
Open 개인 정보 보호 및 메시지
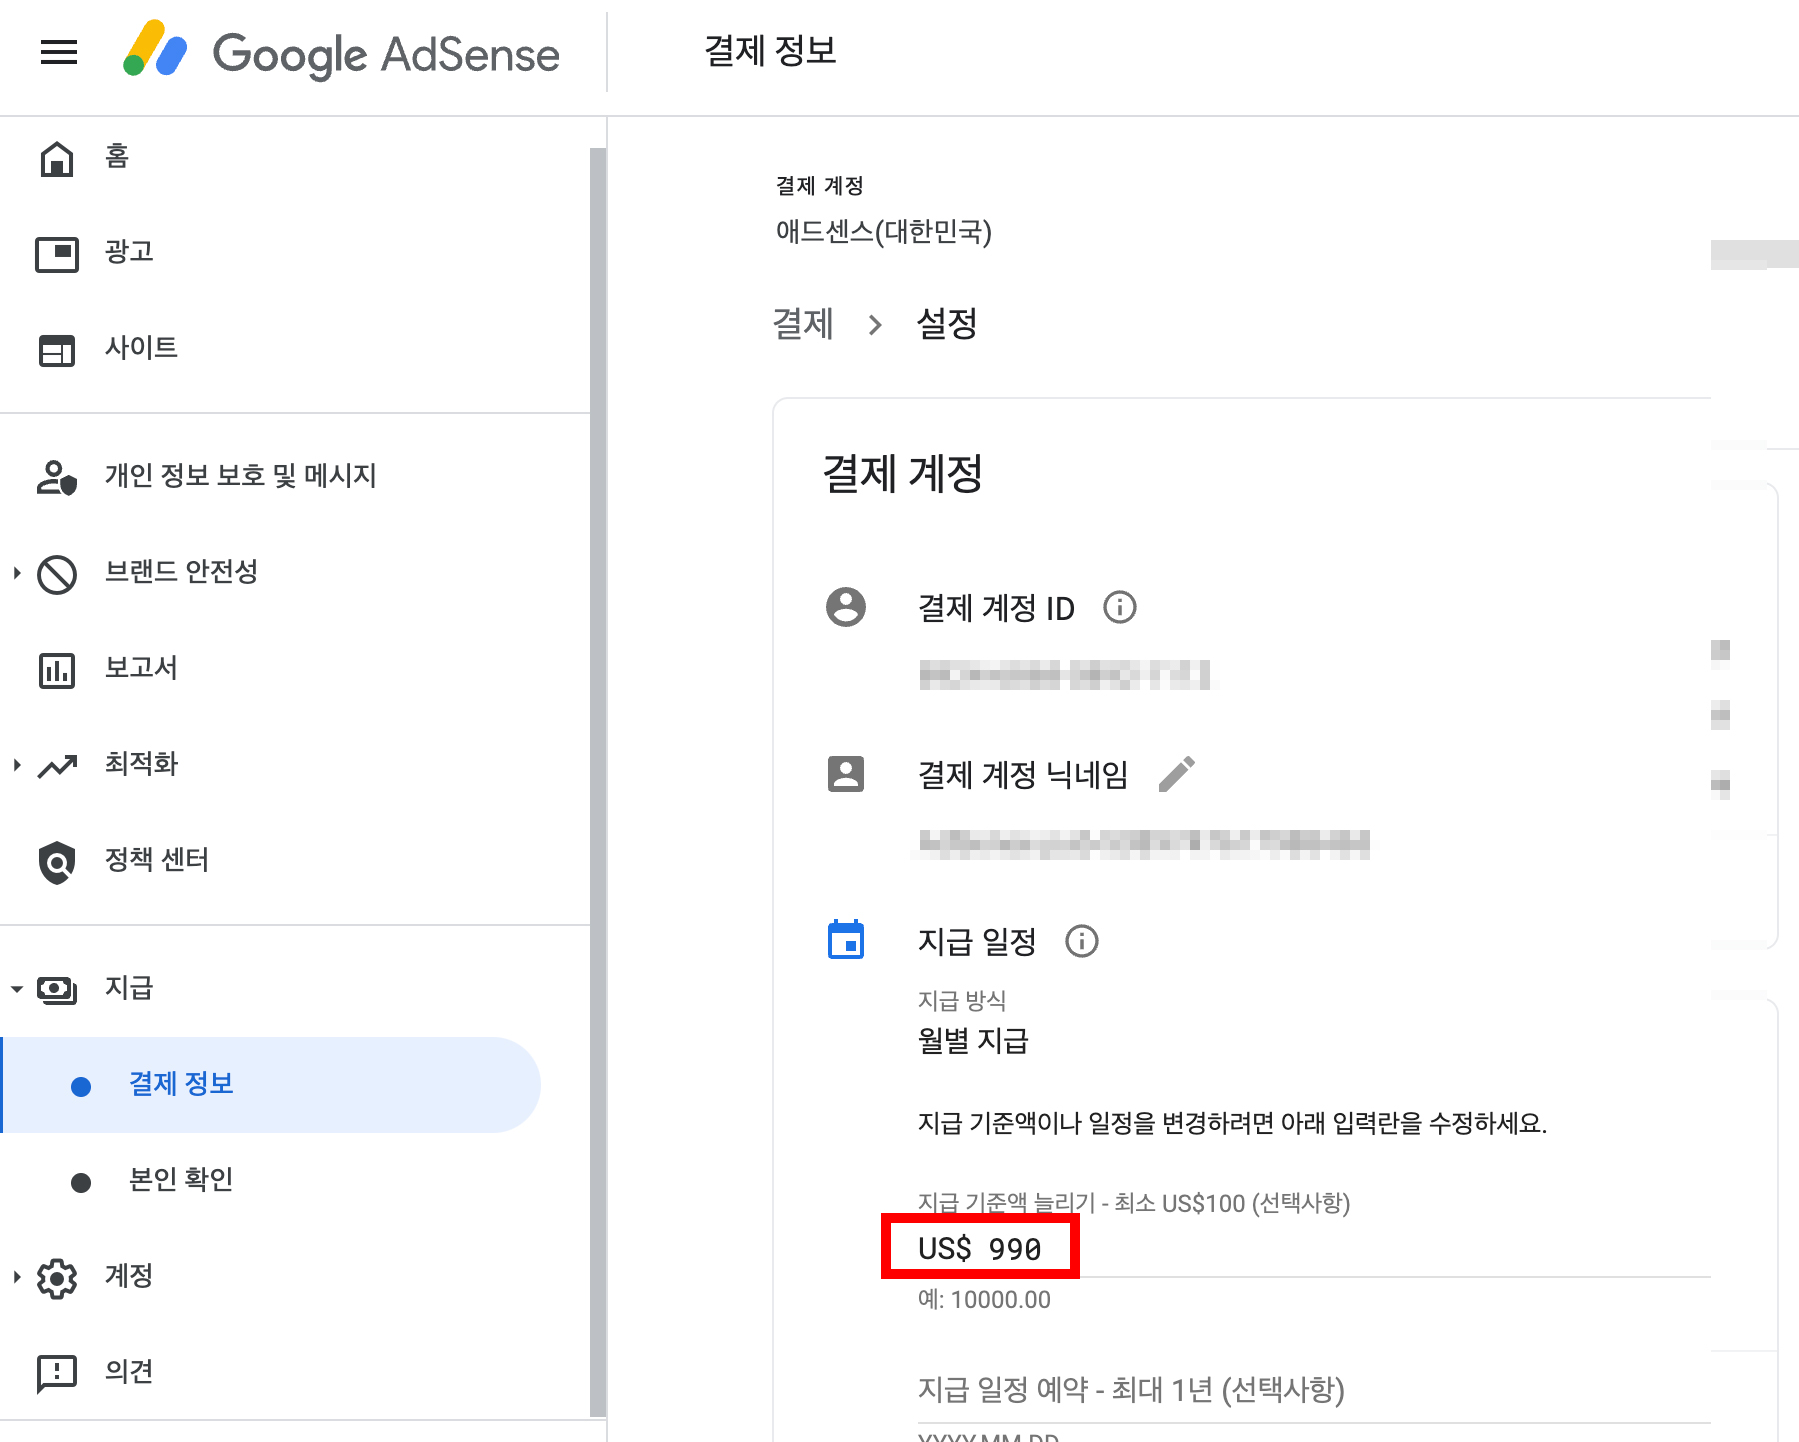240,475
